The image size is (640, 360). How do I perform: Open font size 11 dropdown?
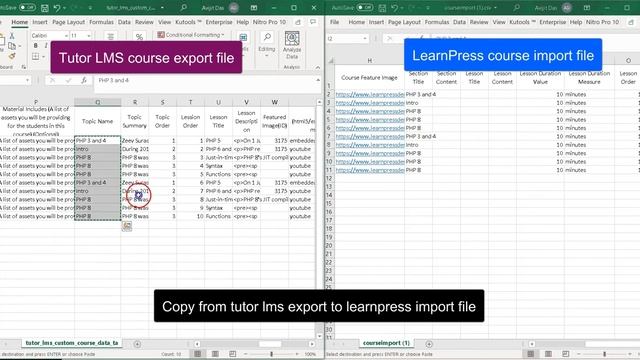point(89,36)
